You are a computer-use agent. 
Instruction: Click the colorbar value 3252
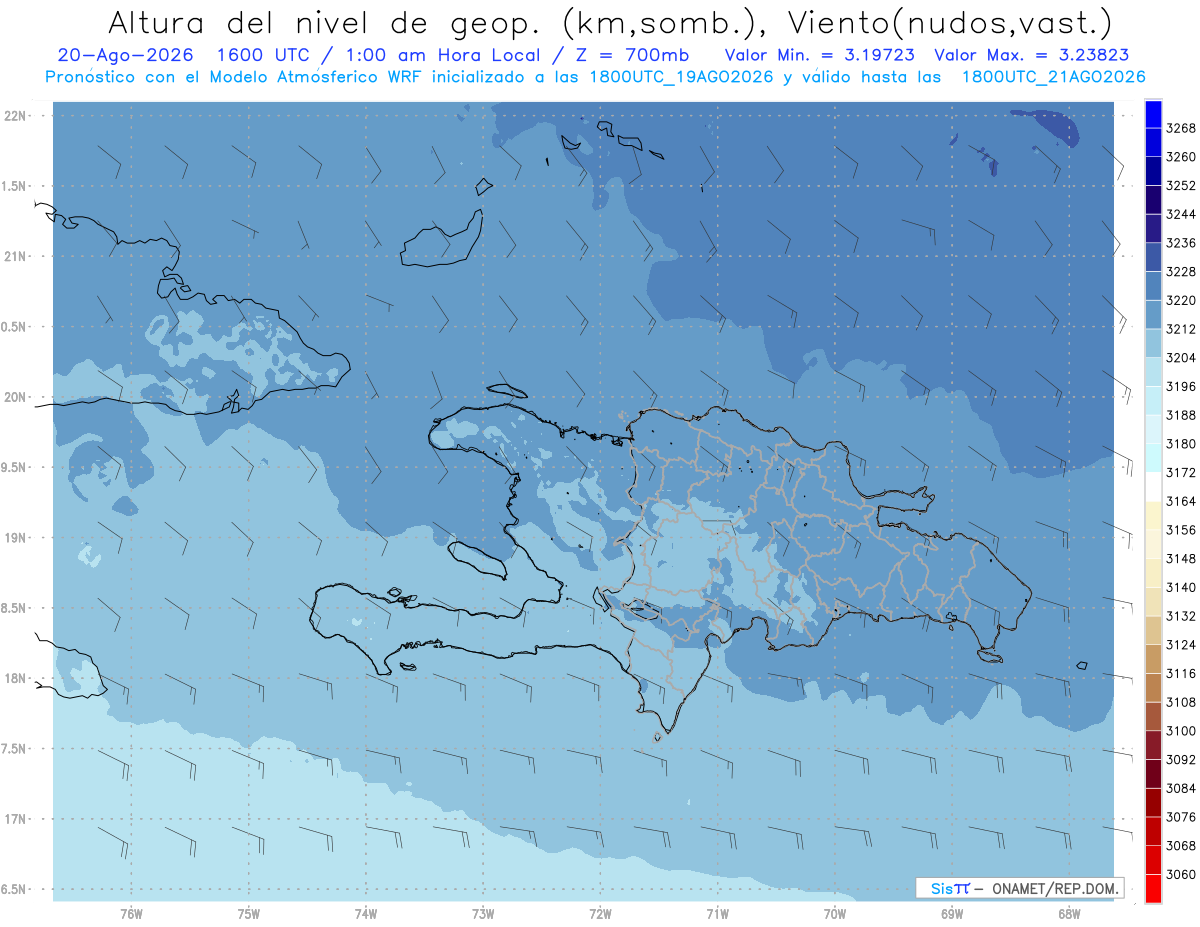(1180, 186)
